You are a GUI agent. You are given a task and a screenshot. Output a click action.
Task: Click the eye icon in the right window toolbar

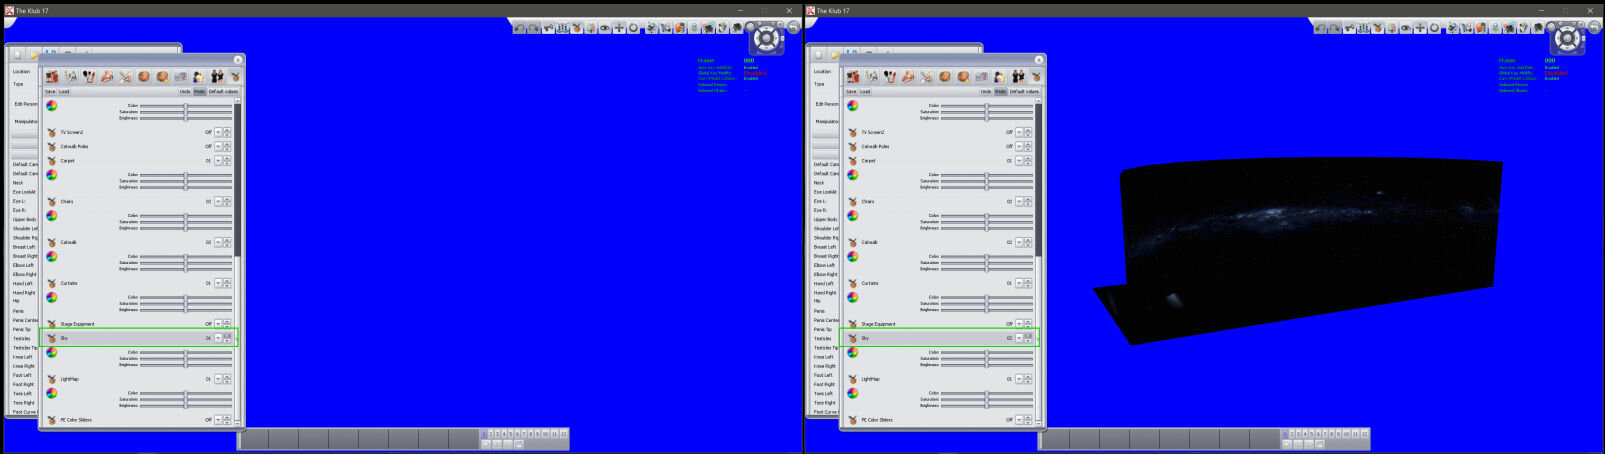[1406, 28]
